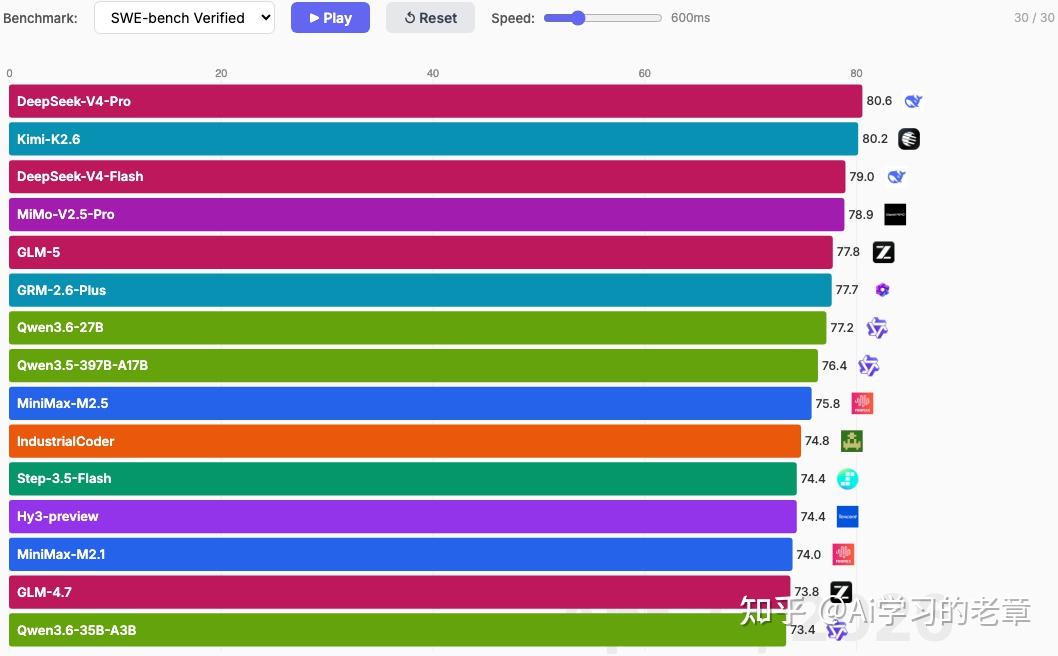Click the 80.2 score value
Image resolution: width=1058 pixels, height=656 pixels.
875,138
